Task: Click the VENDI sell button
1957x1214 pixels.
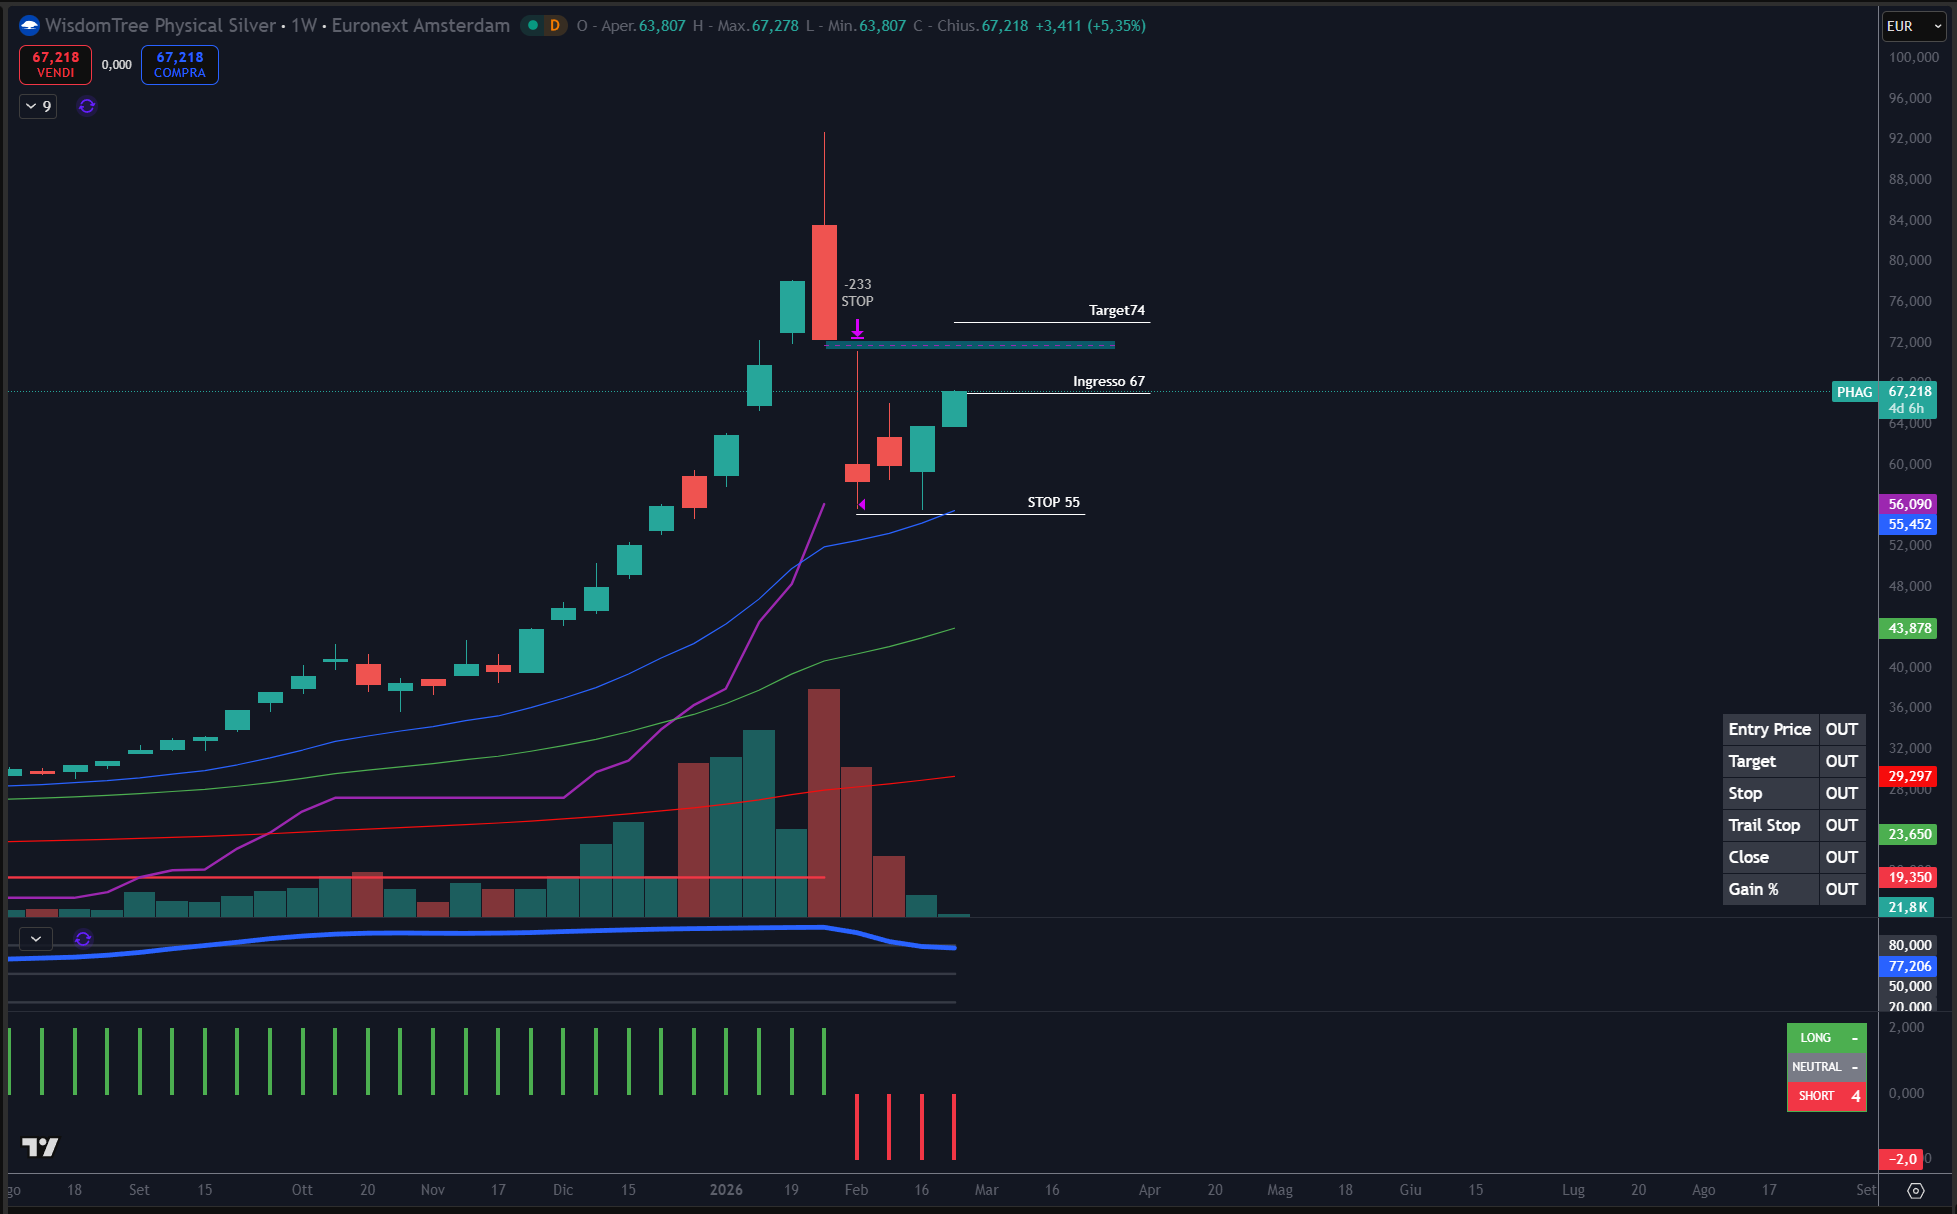Action: pos(55,65)
